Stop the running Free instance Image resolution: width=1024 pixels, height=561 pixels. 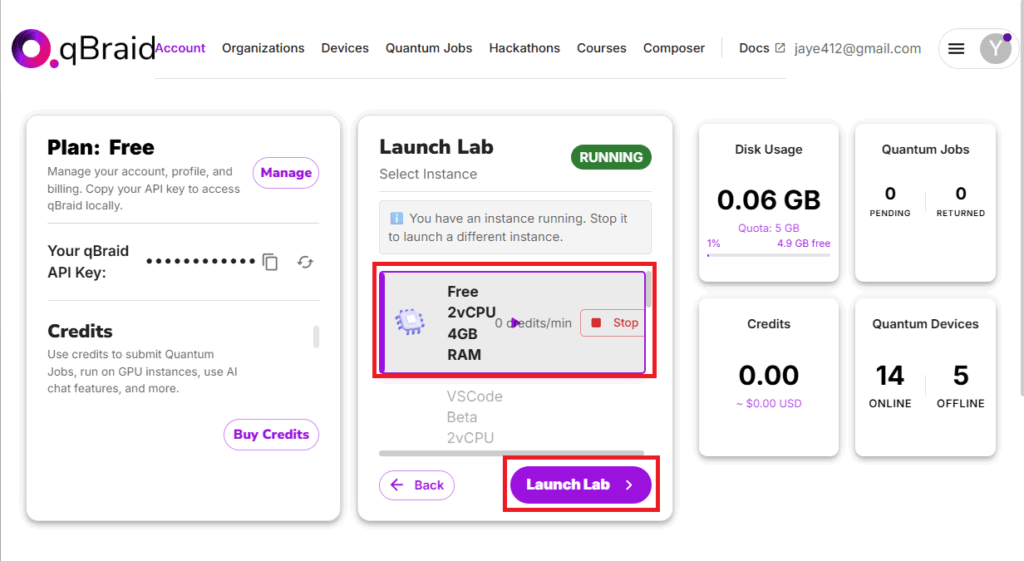[613, 323]
